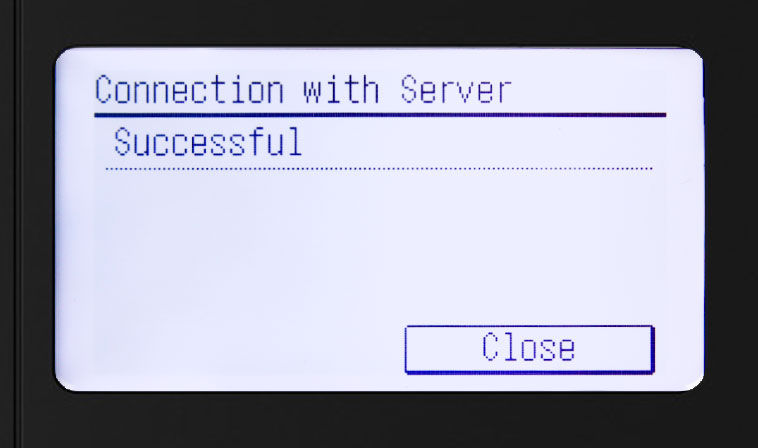Click the blank space right of the title
The height and width of the screenshot is (448, 758).
[x=589, y=89]
